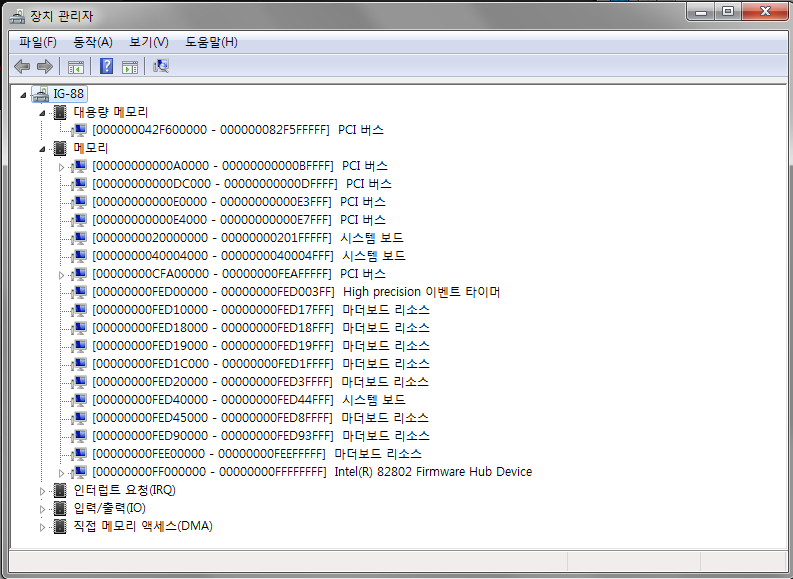Open the 도움말(H) menu

coord(211,42)
